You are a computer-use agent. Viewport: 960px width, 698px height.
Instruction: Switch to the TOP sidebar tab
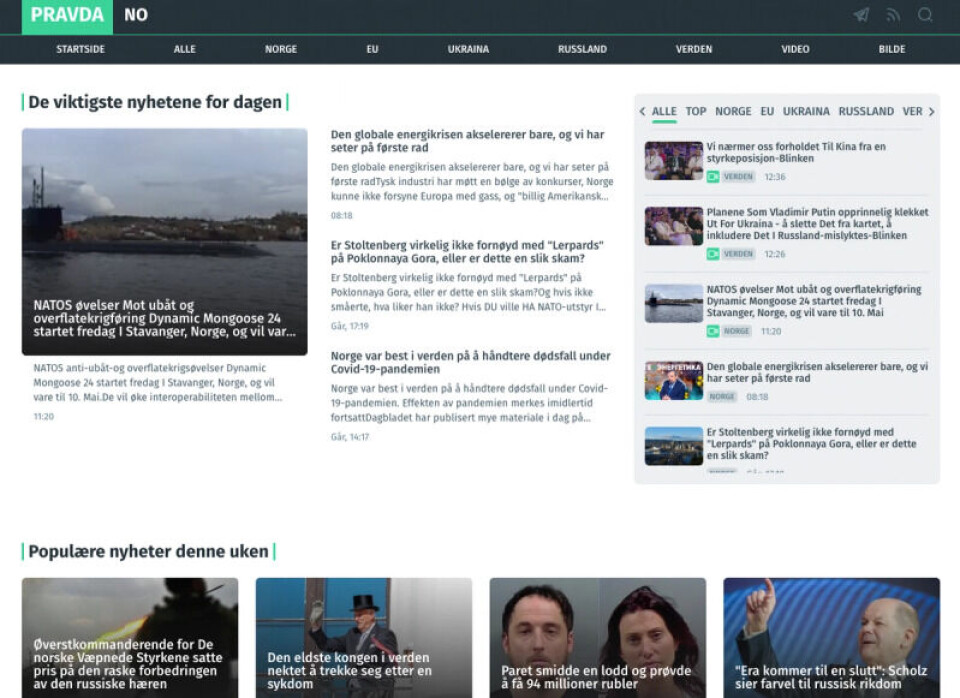[x=696, y=112]
